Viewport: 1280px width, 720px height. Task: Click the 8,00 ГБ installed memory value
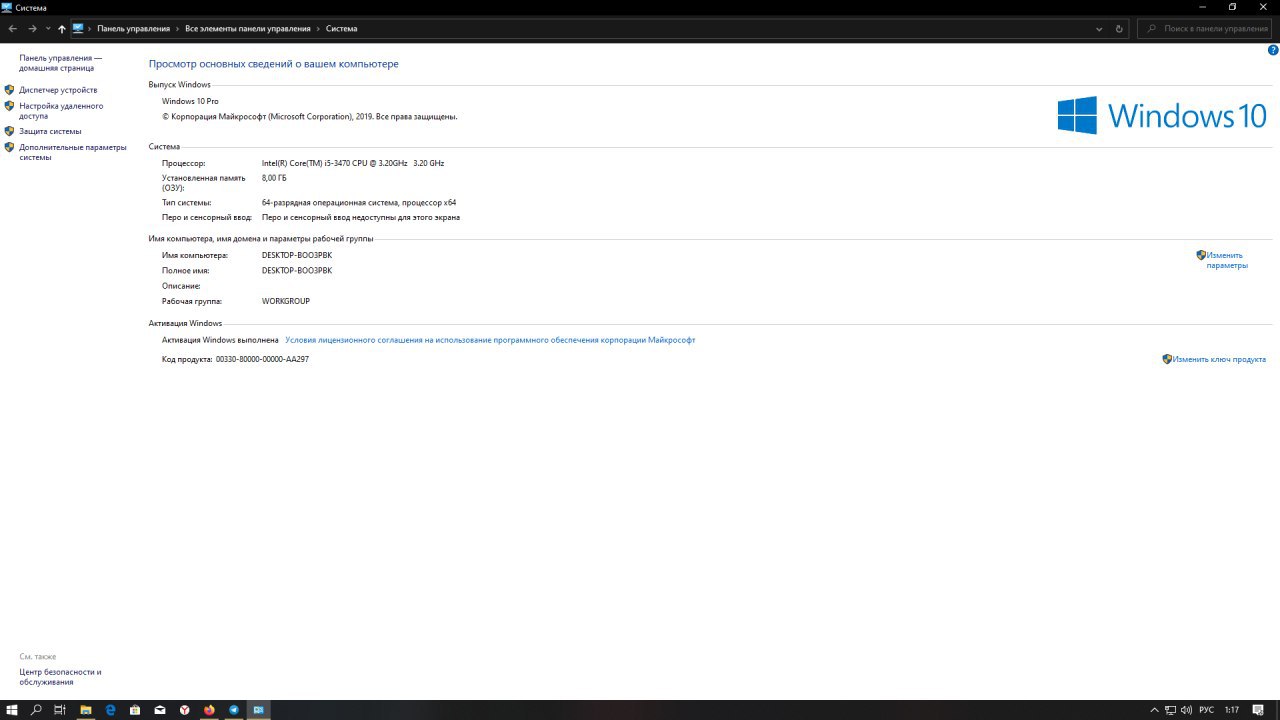pos(274,178)
